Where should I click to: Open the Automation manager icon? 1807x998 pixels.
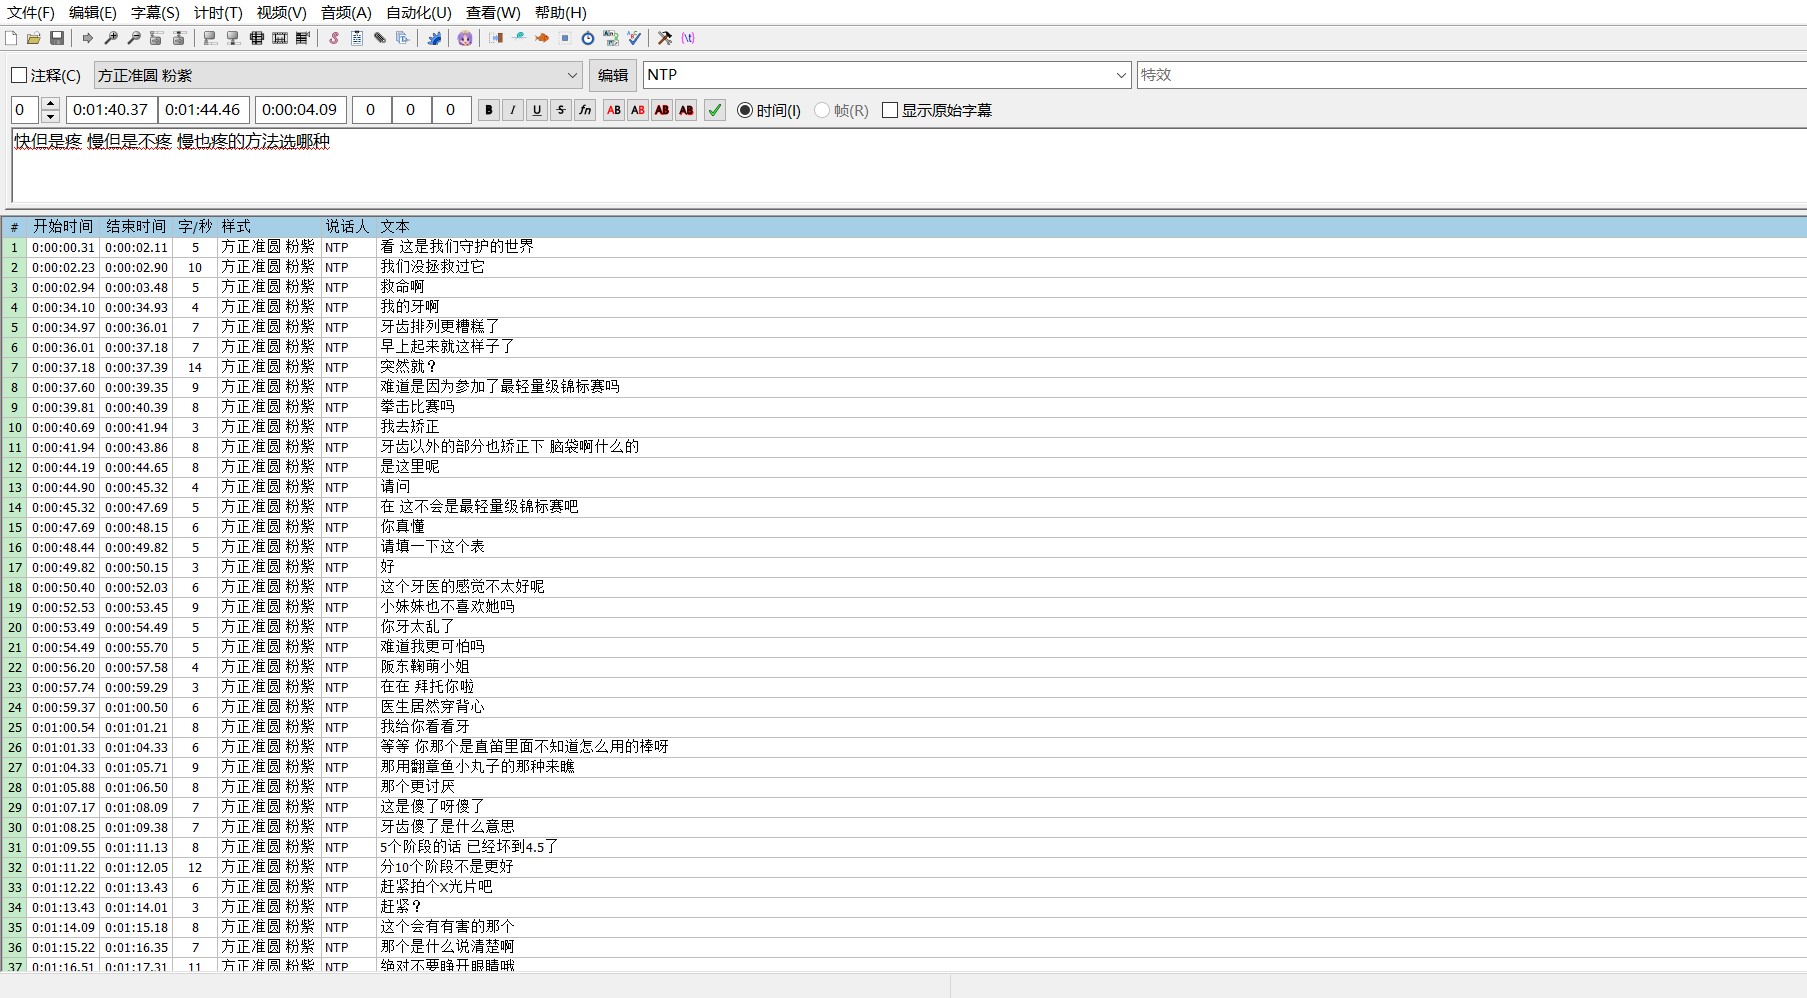[434, 38]
